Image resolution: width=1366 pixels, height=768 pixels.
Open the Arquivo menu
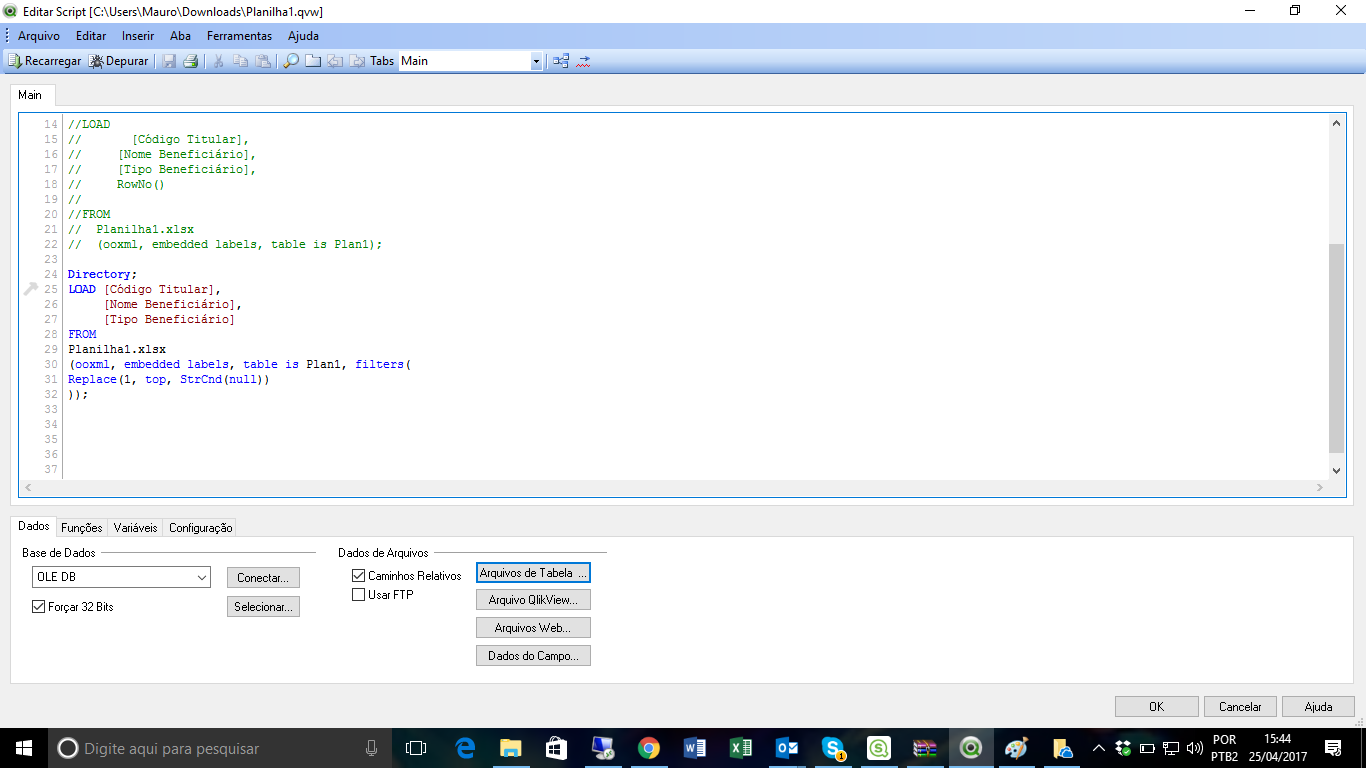[39, 35]
